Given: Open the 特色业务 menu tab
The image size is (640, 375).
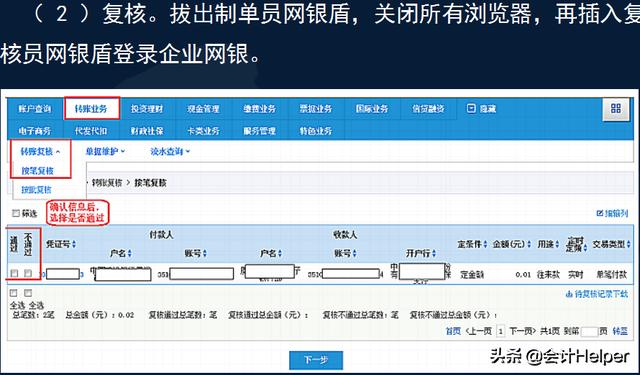Looking at the screenshot, I should point(316,131).
